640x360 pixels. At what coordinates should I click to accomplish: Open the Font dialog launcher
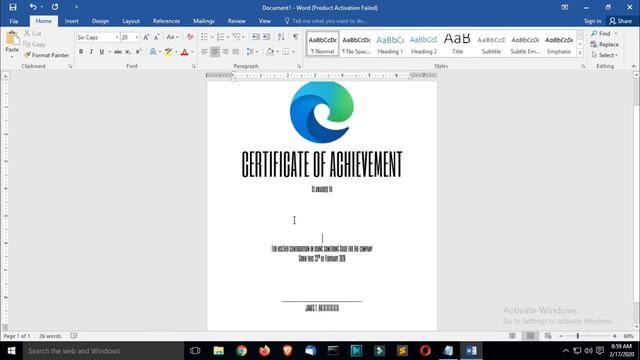193,66
